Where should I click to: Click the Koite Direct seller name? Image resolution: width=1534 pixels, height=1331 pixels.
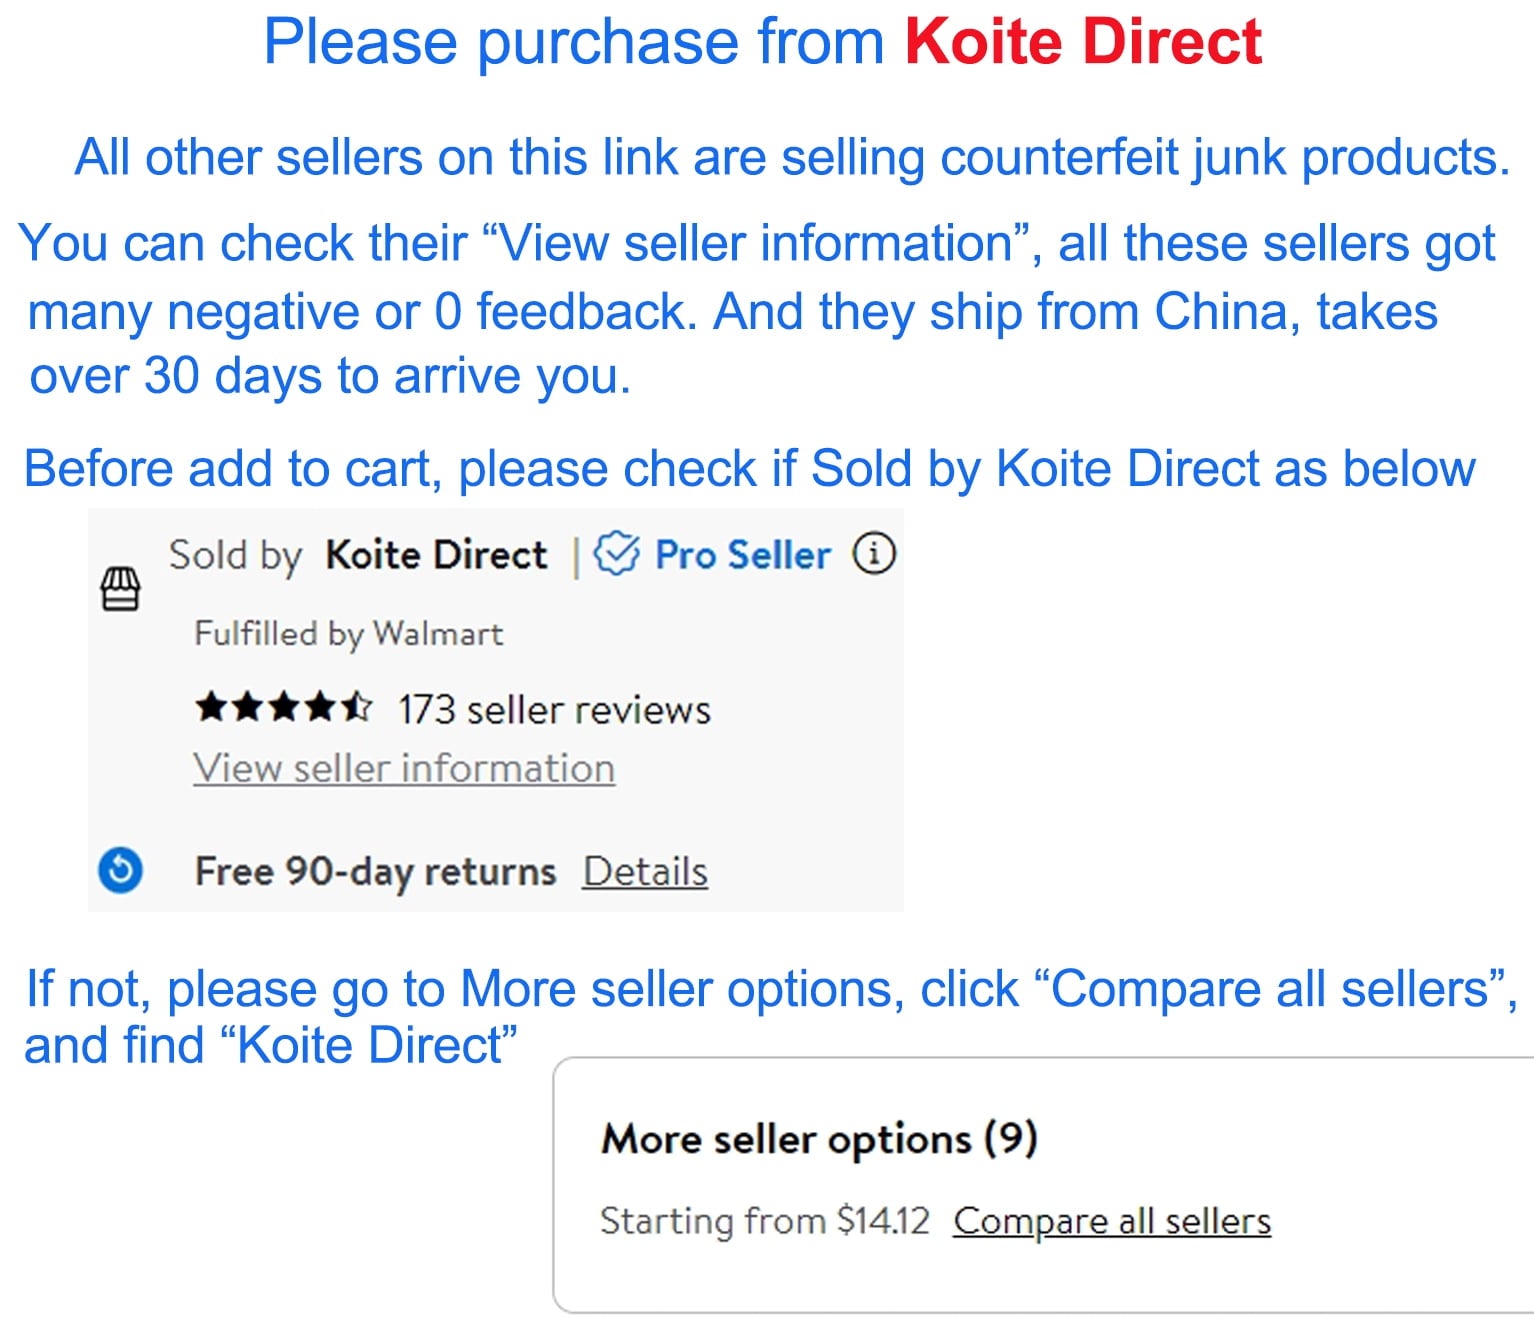coord(436,554)
